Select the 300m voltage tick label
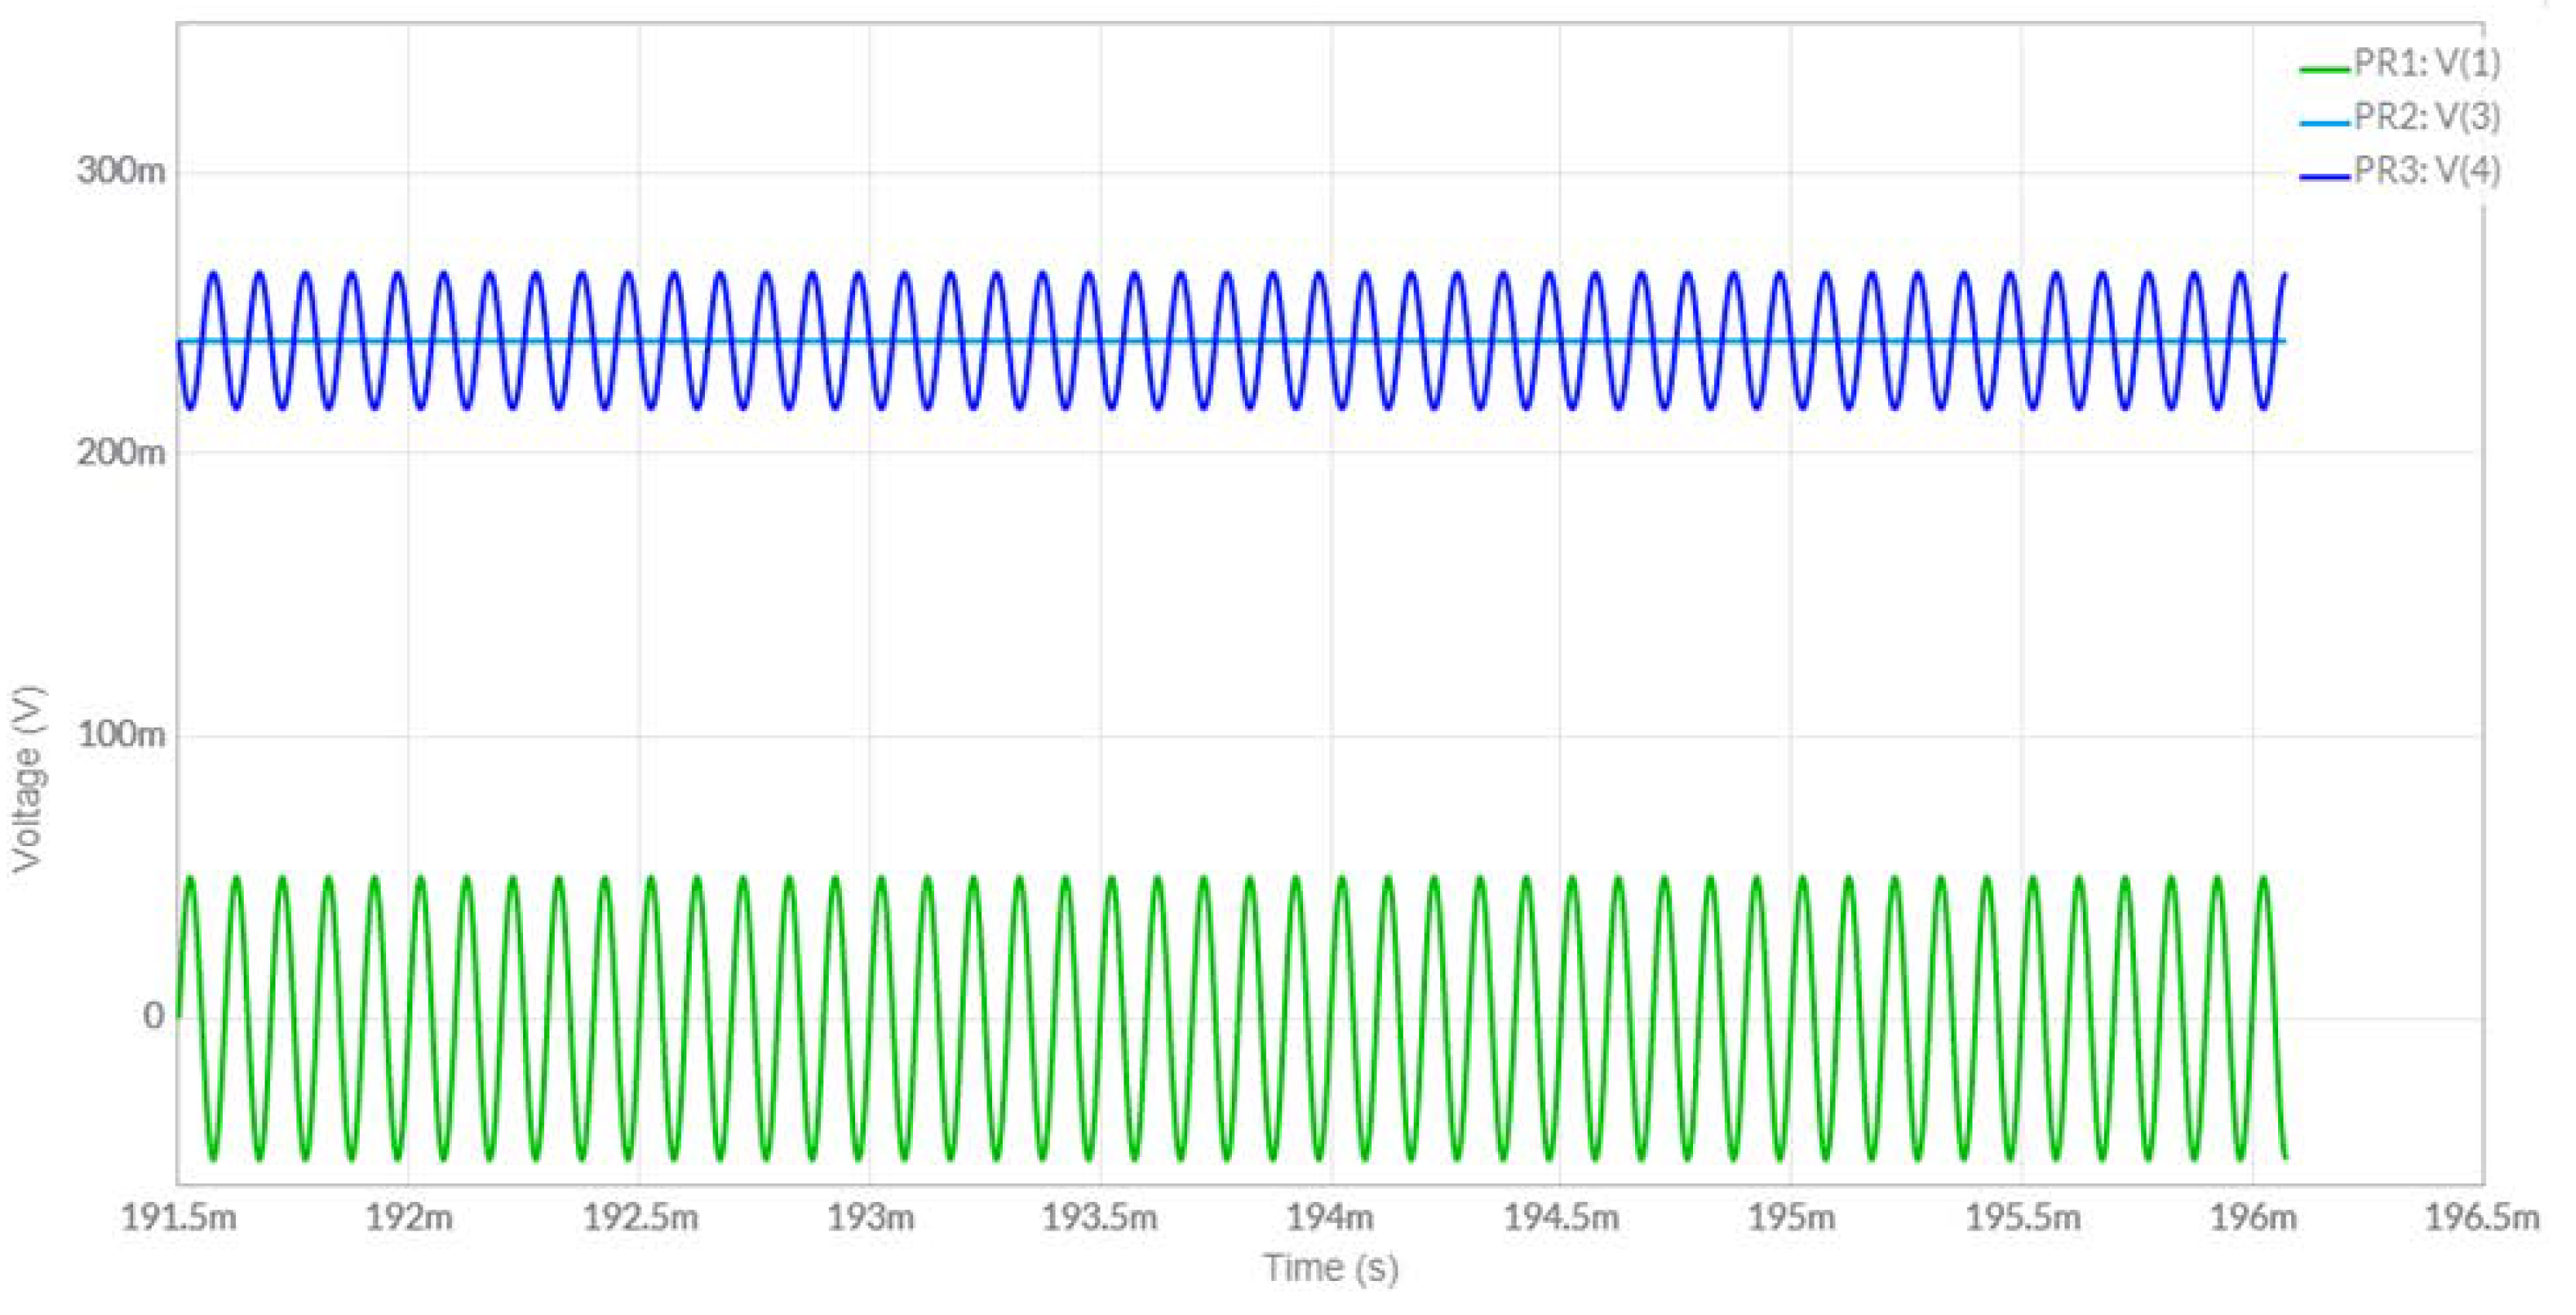2576x1315 pixels. (x=120, y=171)
